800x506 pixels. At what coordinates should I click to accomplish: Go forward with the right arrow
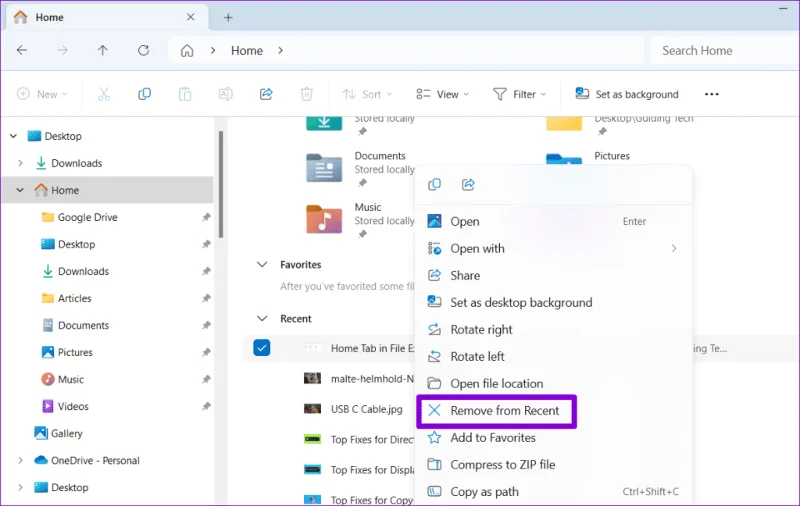(62, 50)
